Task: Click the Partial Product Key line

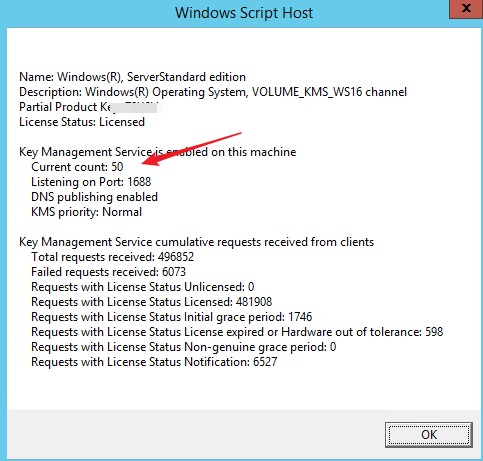Action: tap(90, 107)
